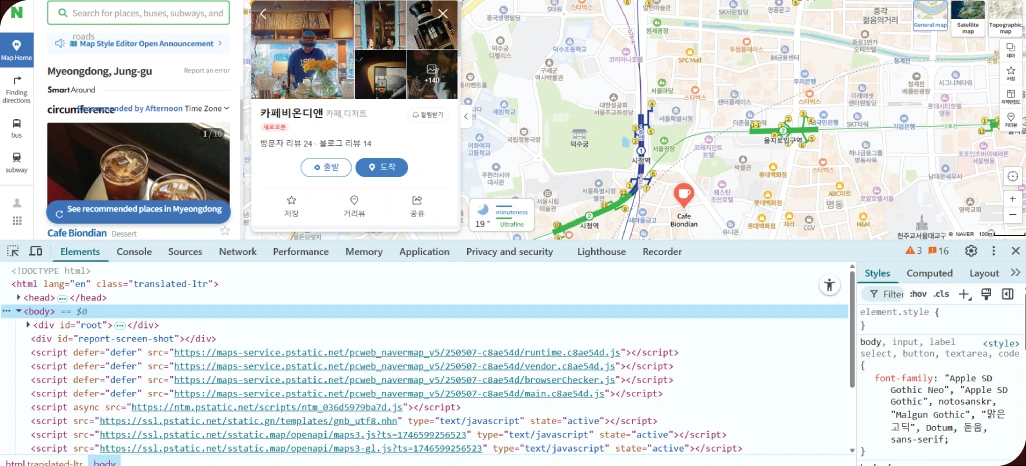The image size is (1026, 466).
Task: Switch to the Performance tab
Action: pos(301,251)
